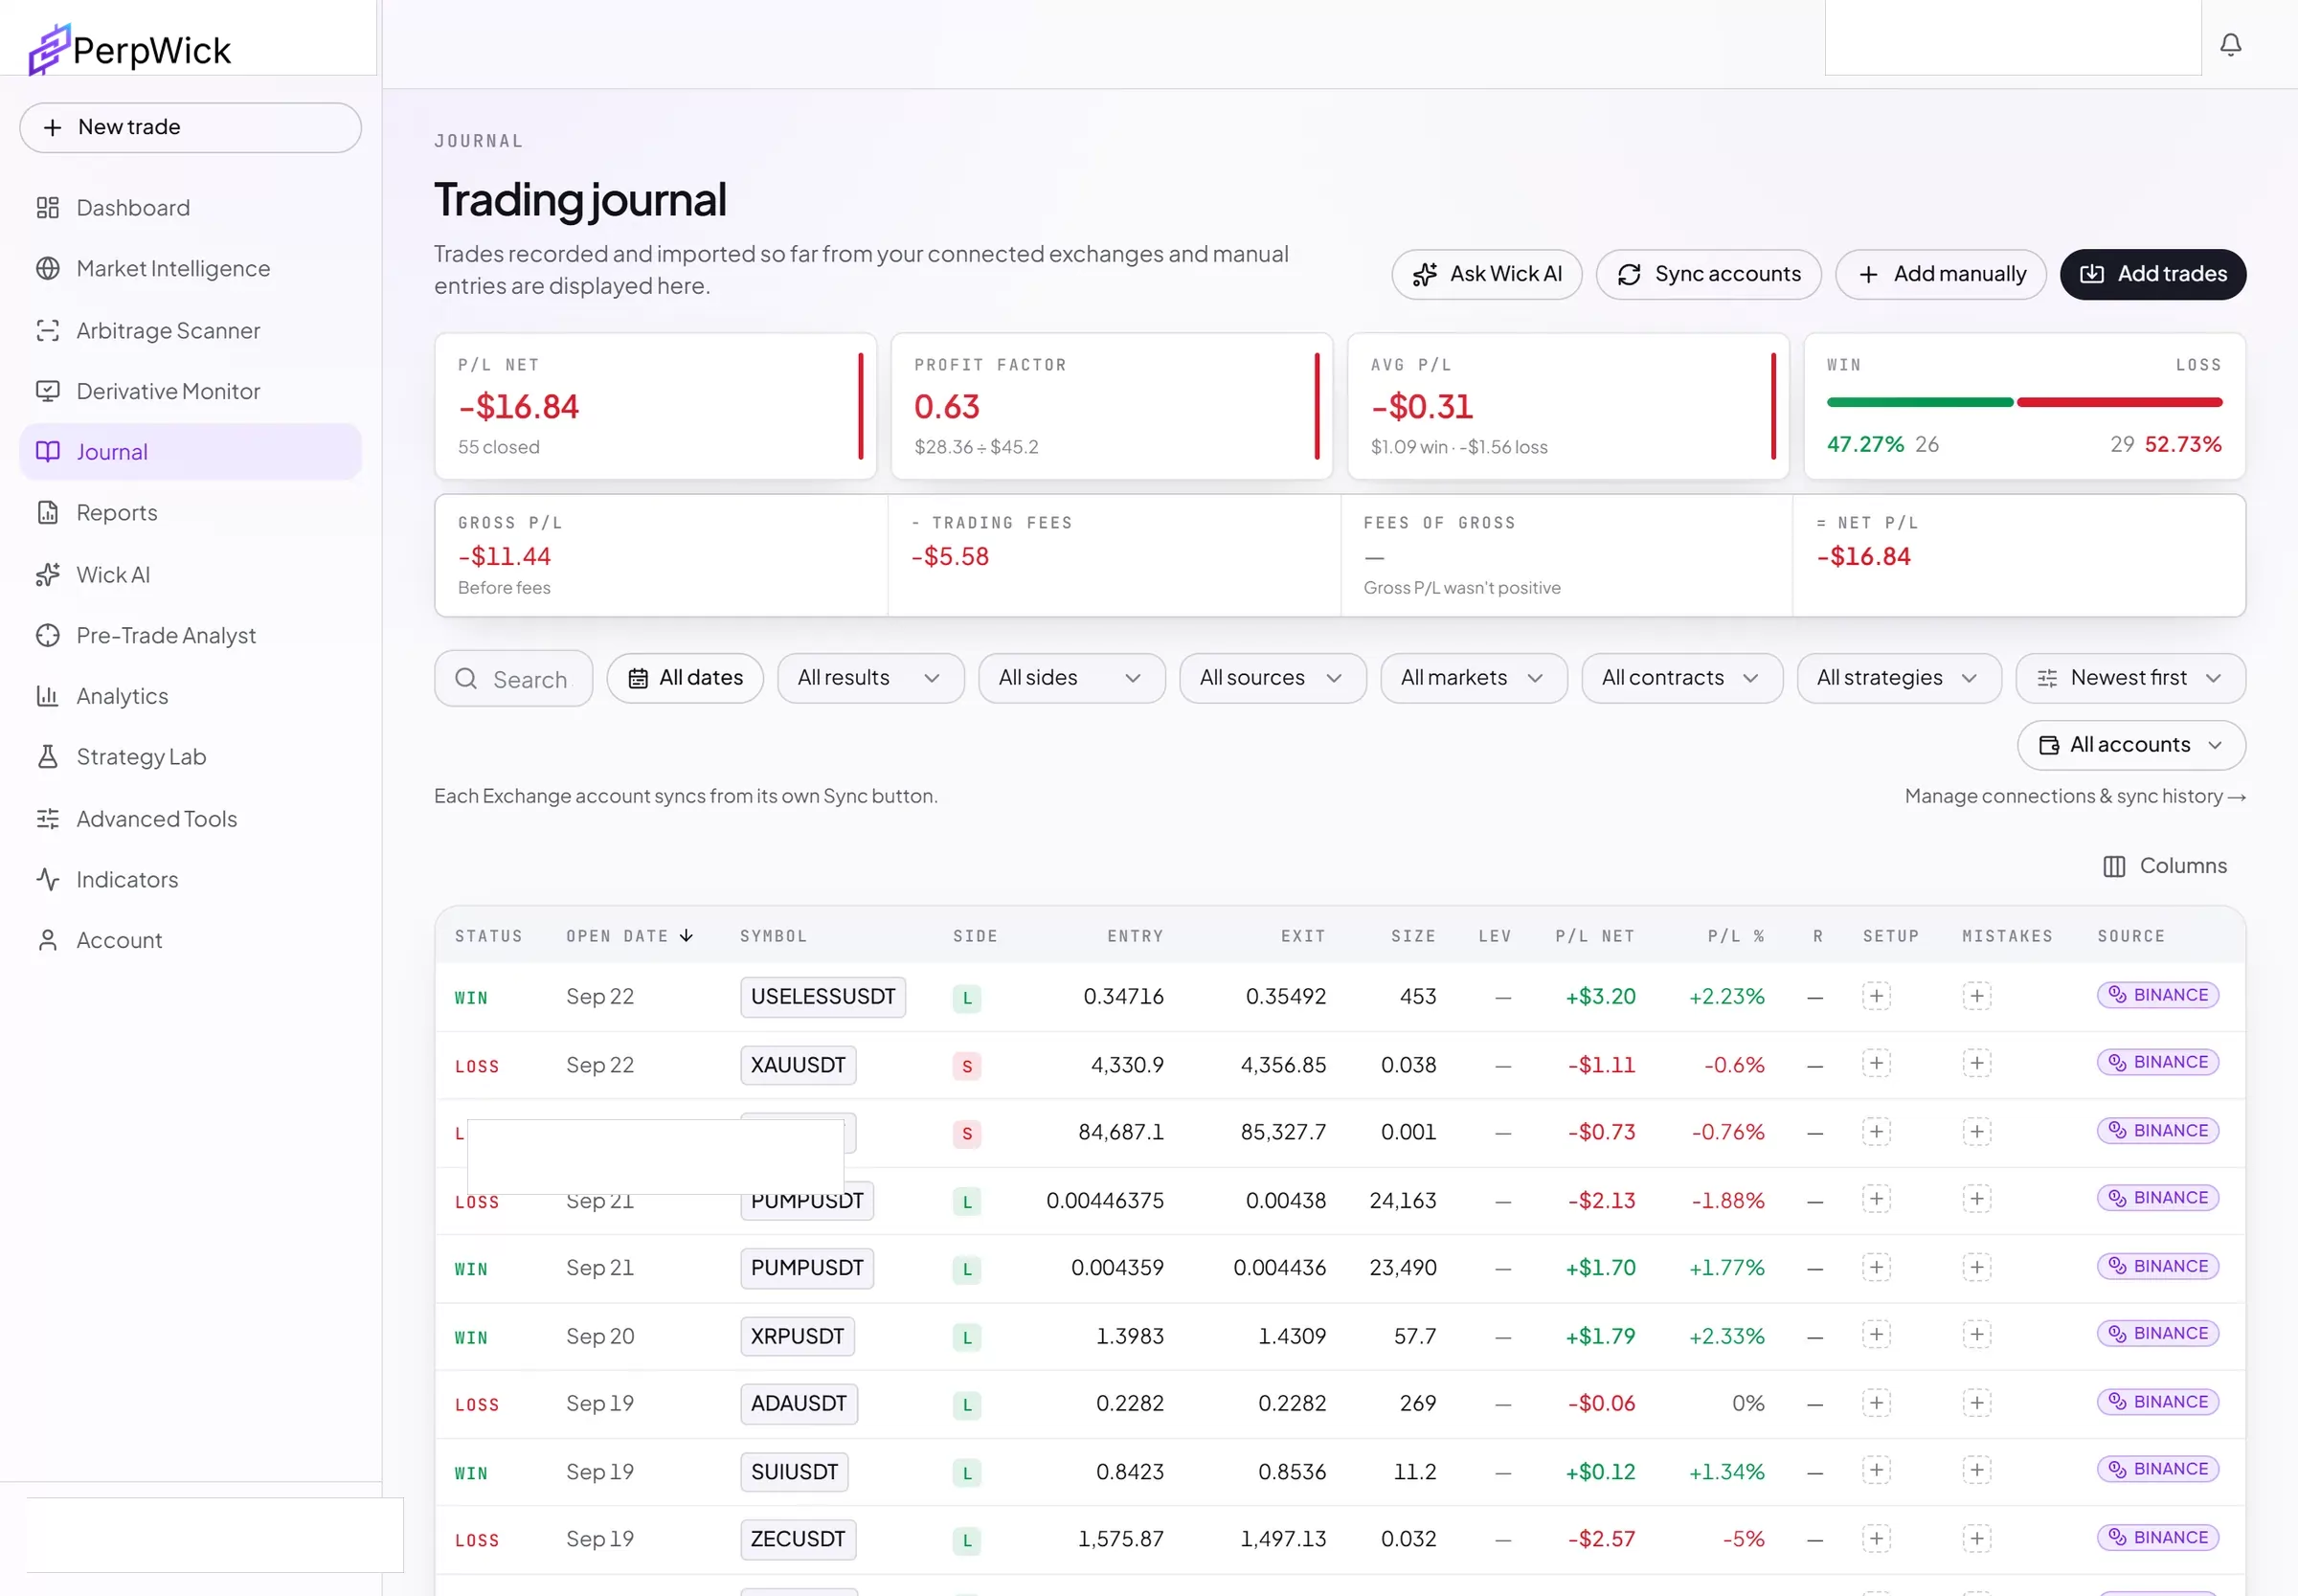The image size is (2298, 1596).
Task: Expand the All sources filter
Action: 1272,678
